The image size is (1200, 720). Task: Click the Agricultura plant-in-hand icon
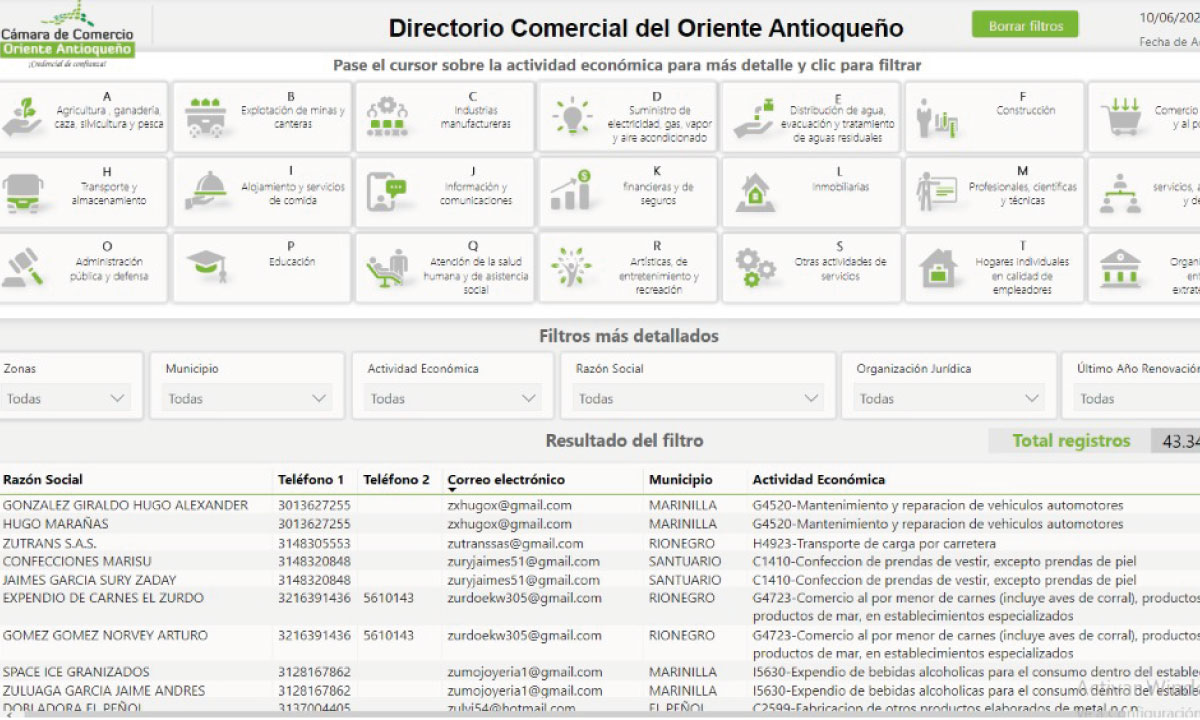(x=24, y=116)
